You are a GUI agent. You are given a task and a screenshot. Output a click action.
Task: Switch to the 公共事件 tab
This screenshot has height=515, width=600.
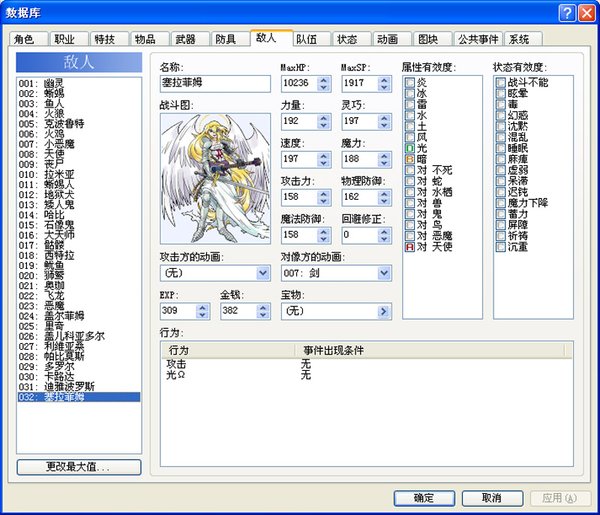478,39
